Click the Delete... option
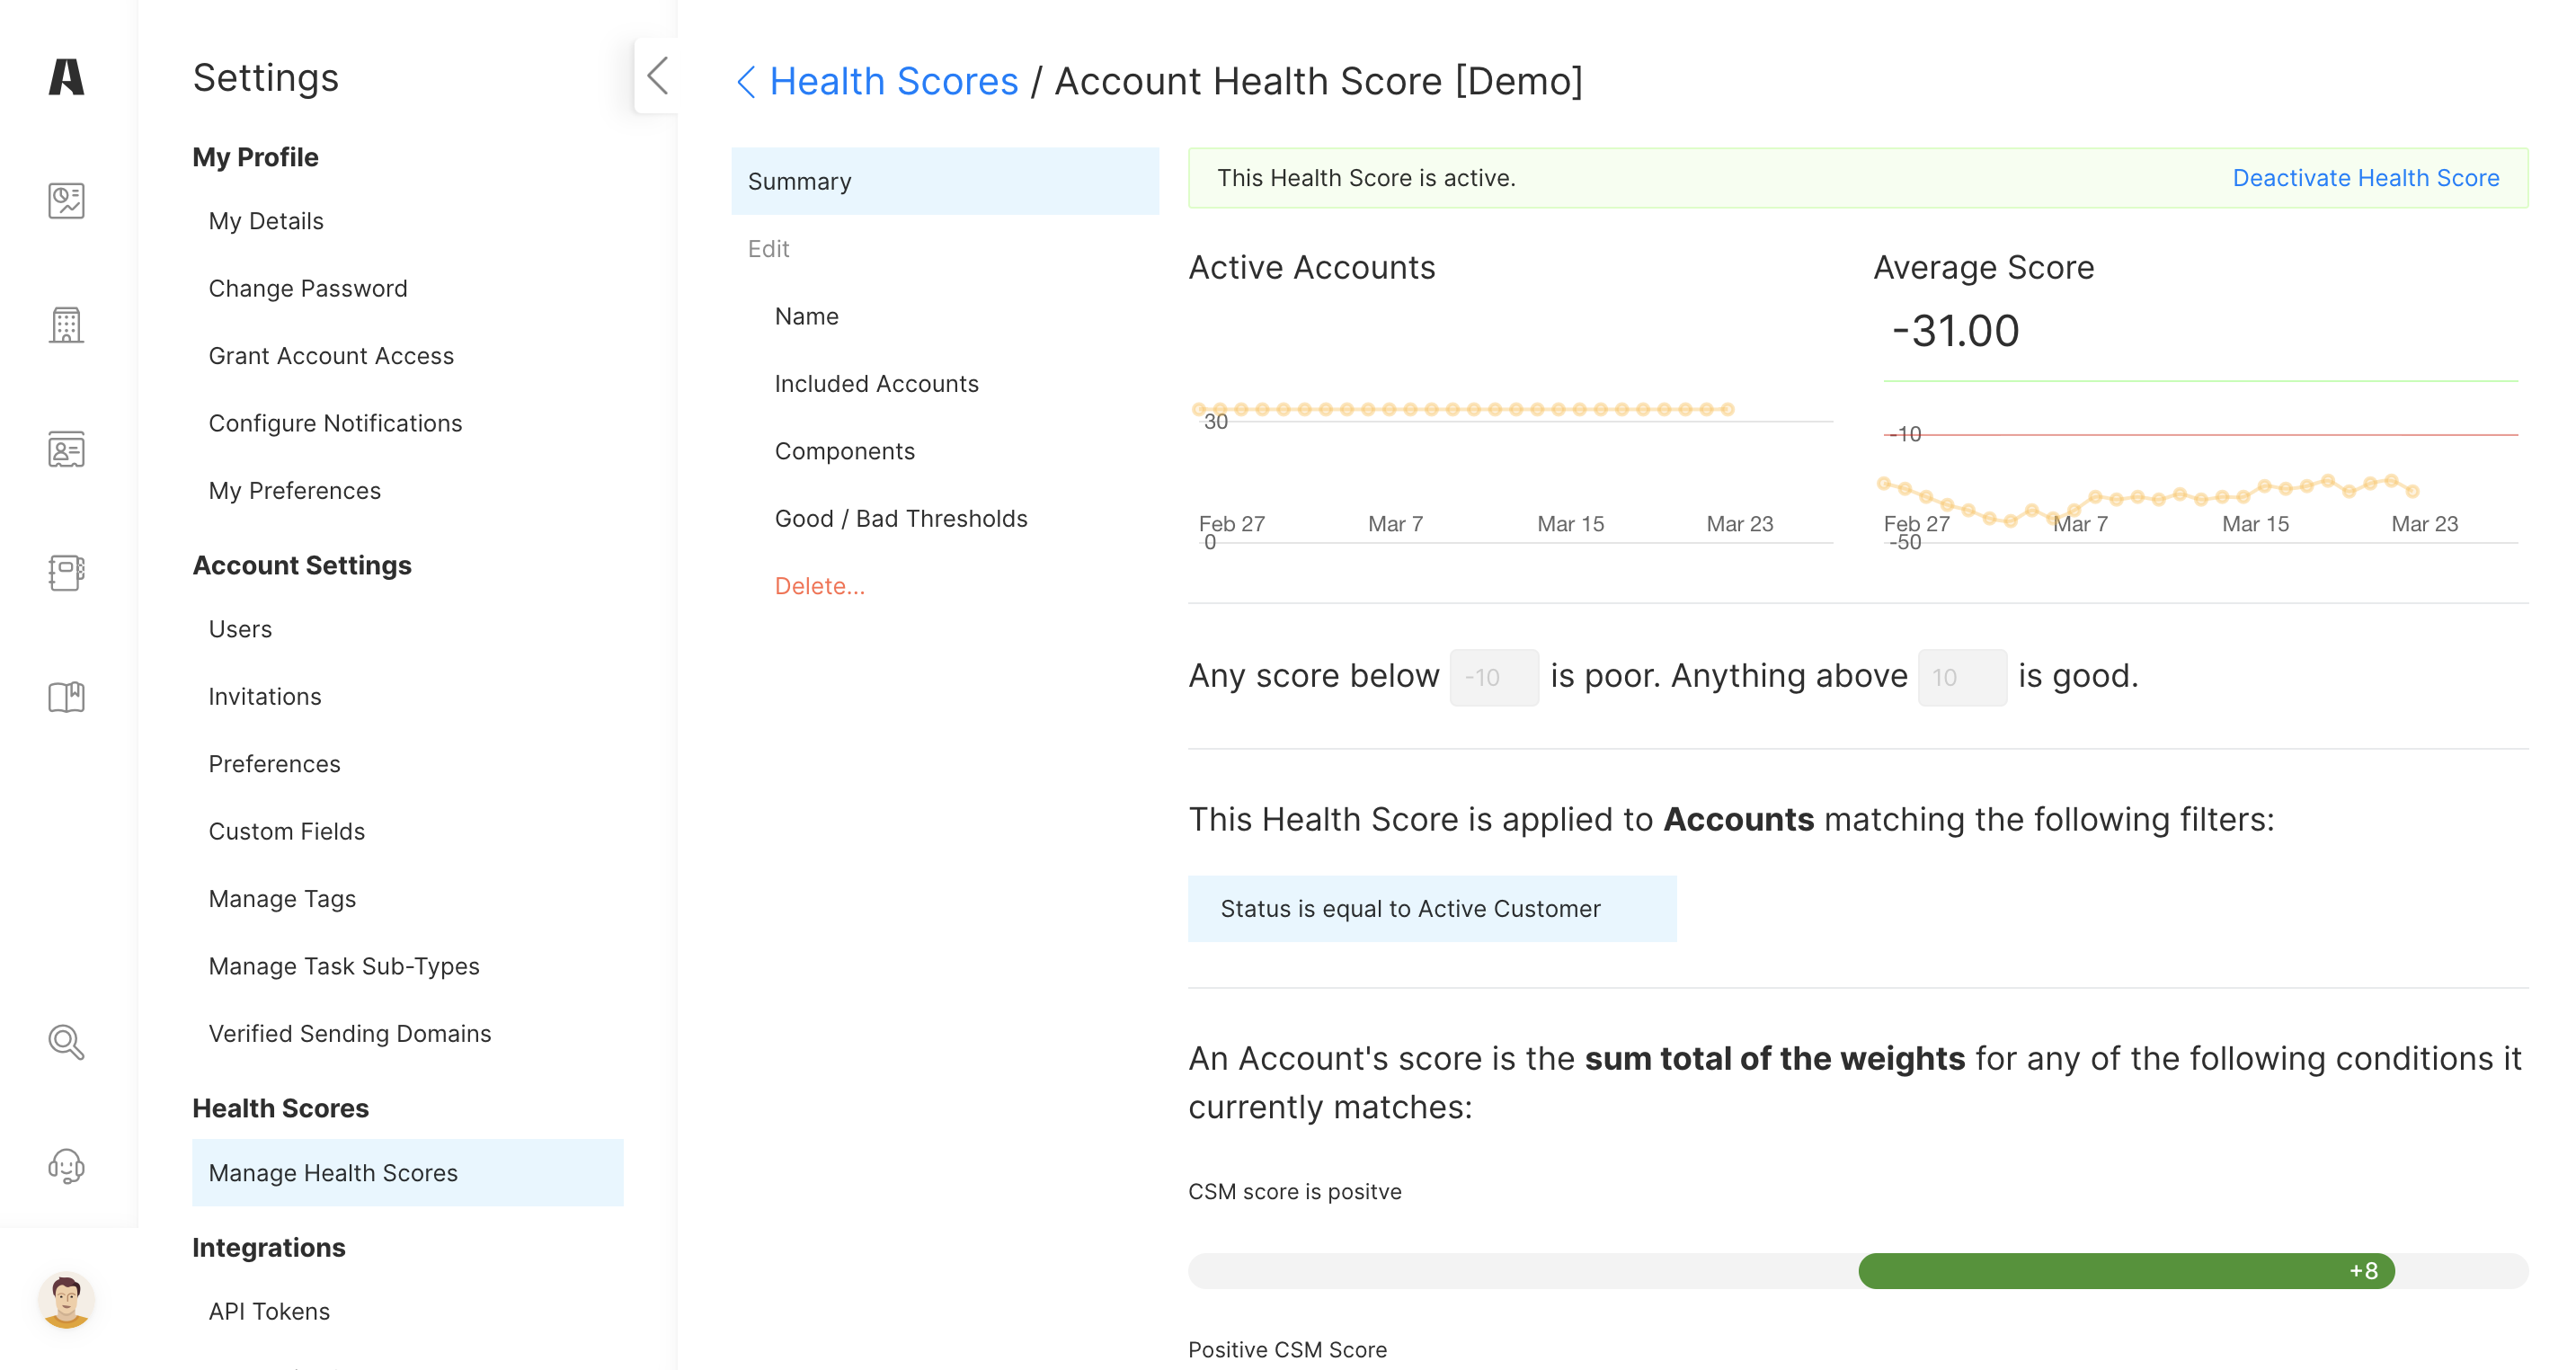The width and height of the screenshot is (2576, 1370). [x=819, y=586]
